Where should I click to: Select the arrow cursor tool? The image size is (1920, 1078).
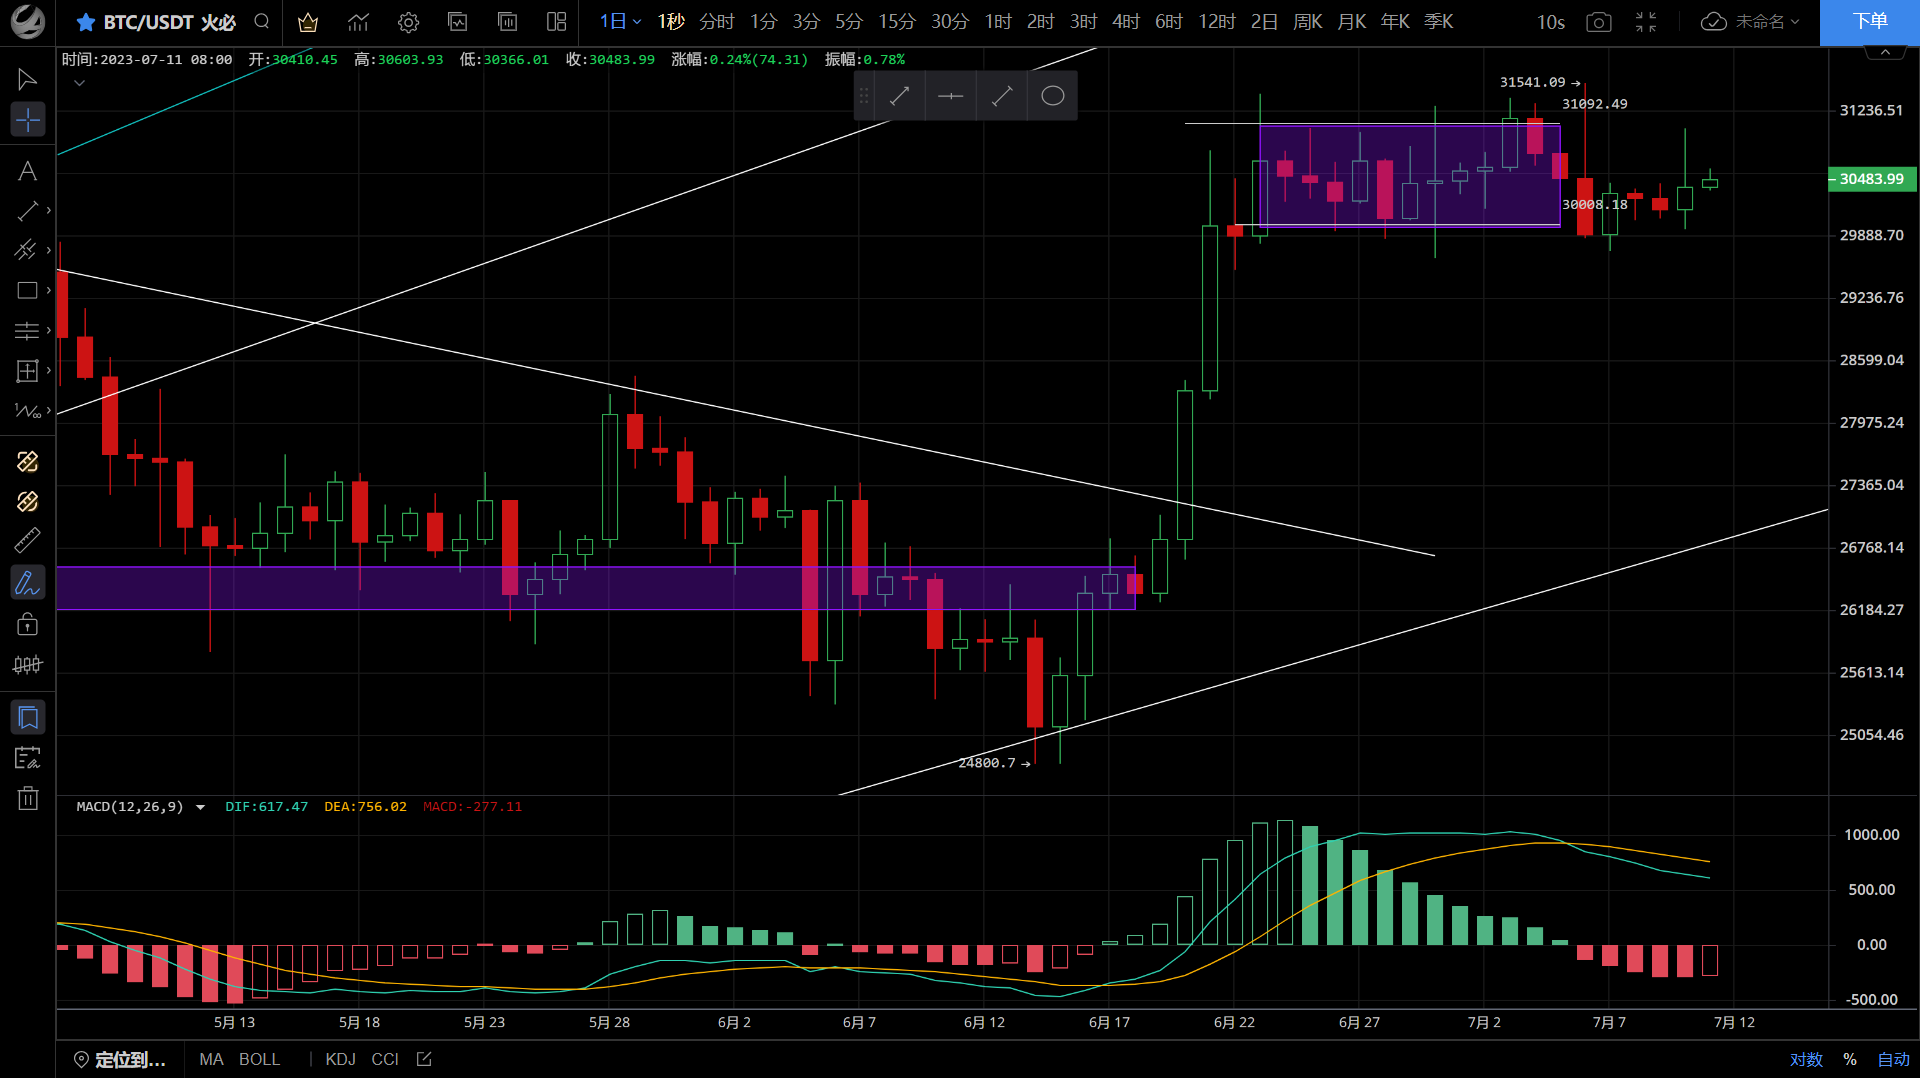27,79
